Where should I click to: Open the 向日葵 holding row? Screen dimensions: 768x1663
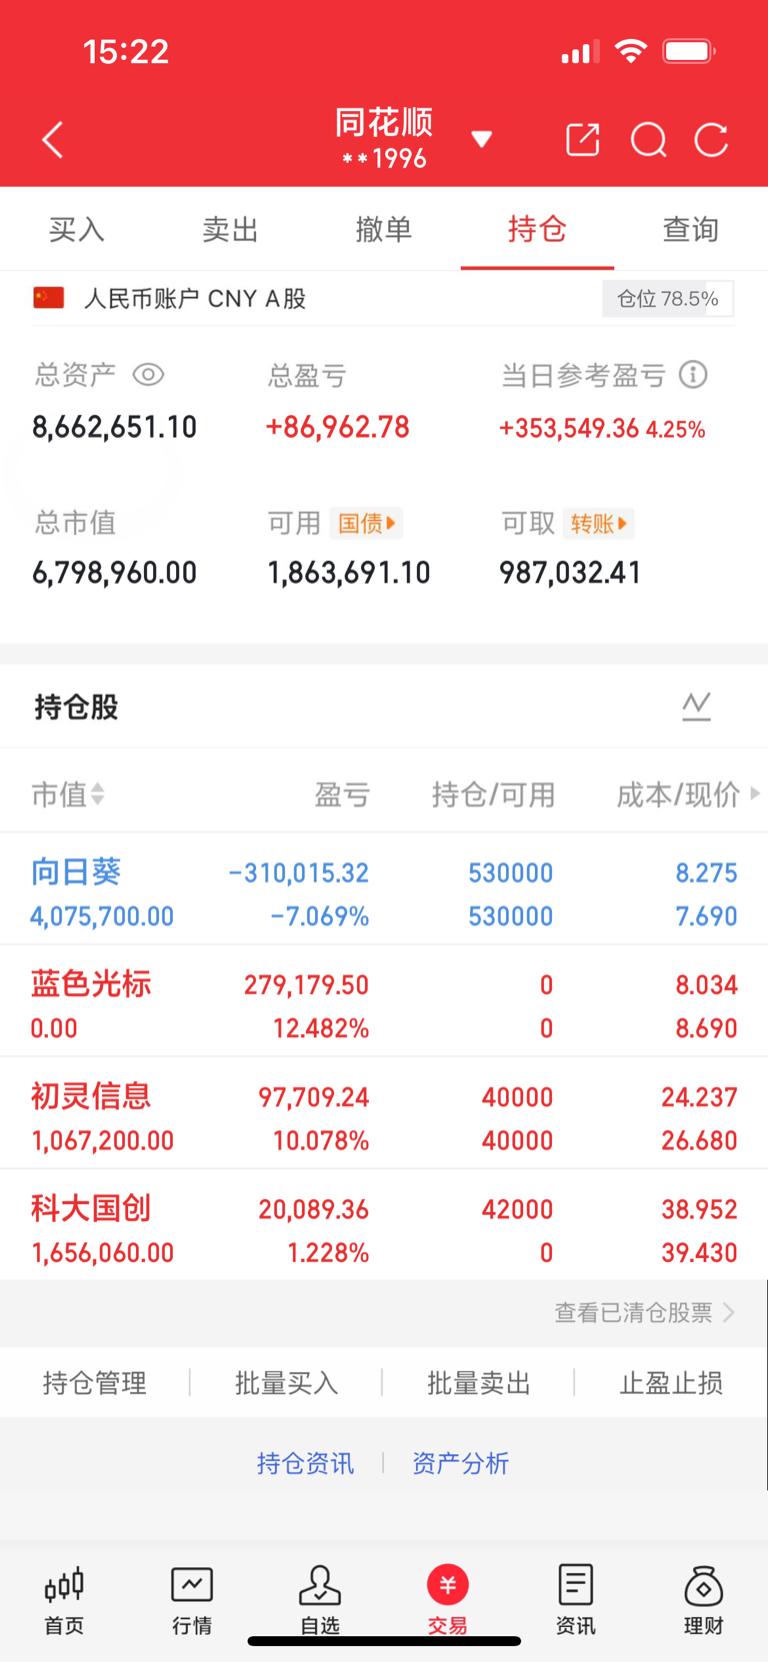tap(384, 889)
